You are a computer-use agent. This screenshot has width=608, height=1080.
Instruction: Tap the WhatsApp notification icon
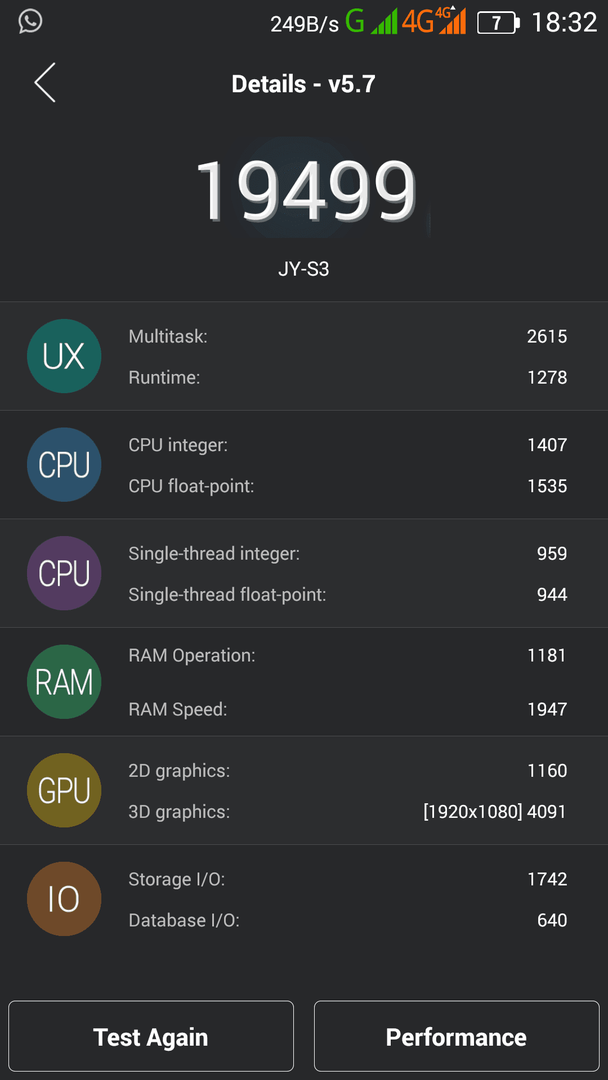(x=30, y=21)
